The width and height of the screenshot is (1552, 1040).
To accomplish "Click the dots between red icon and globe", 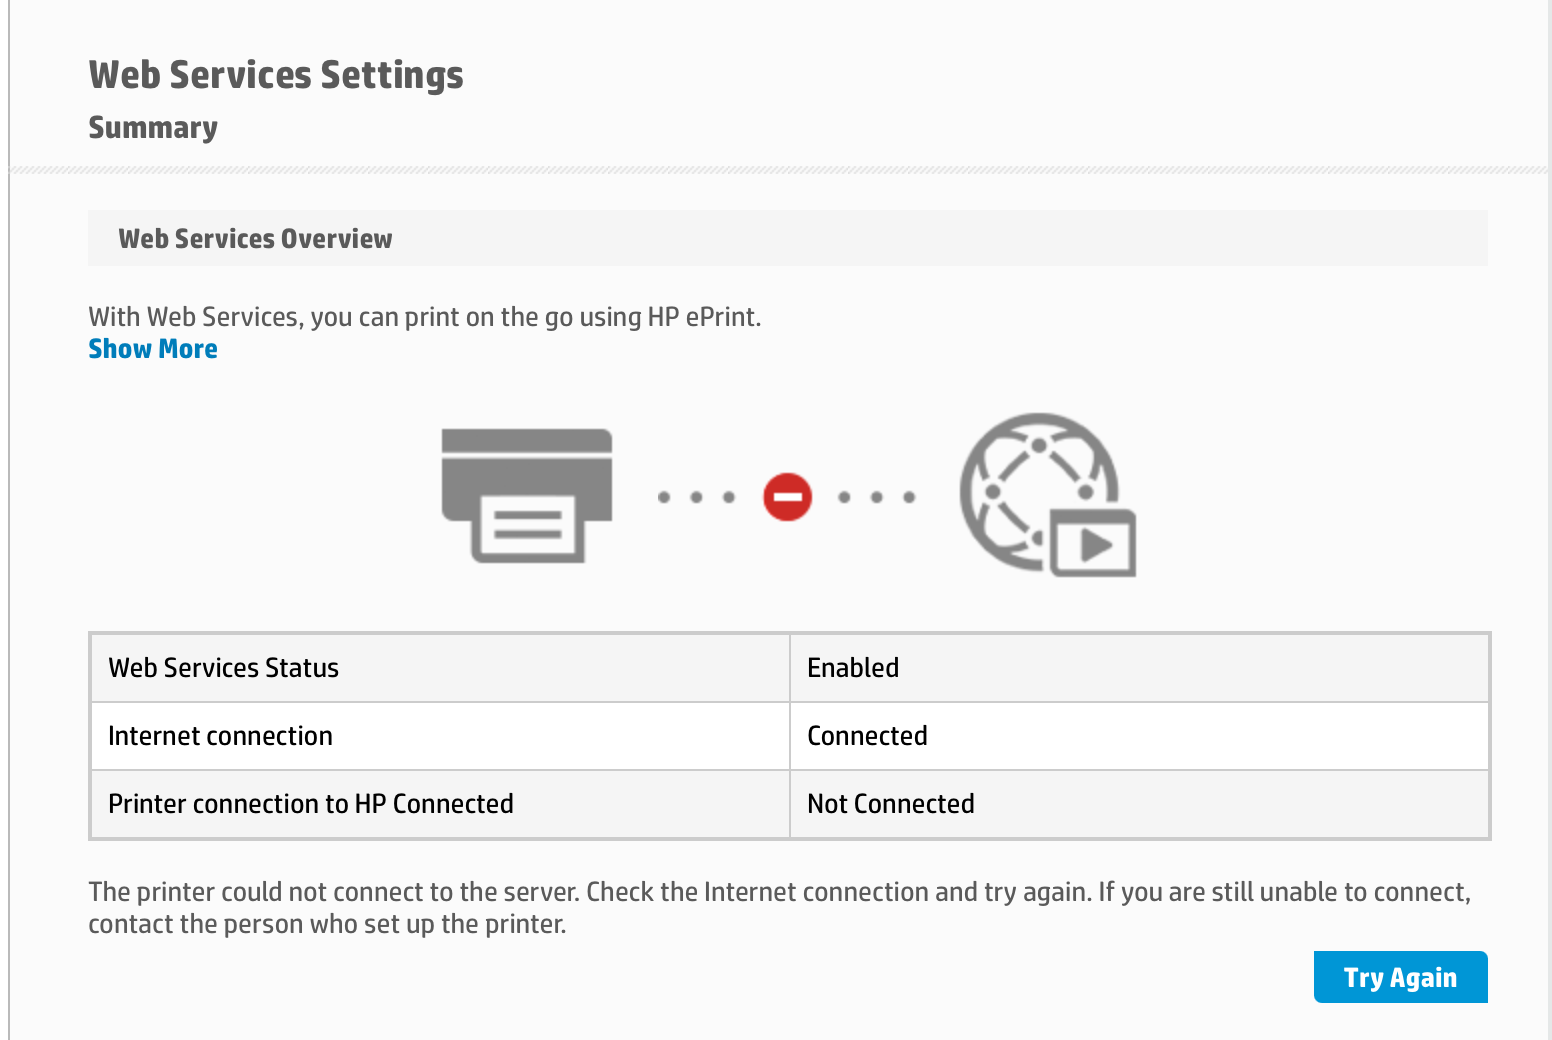I will 876,497.
